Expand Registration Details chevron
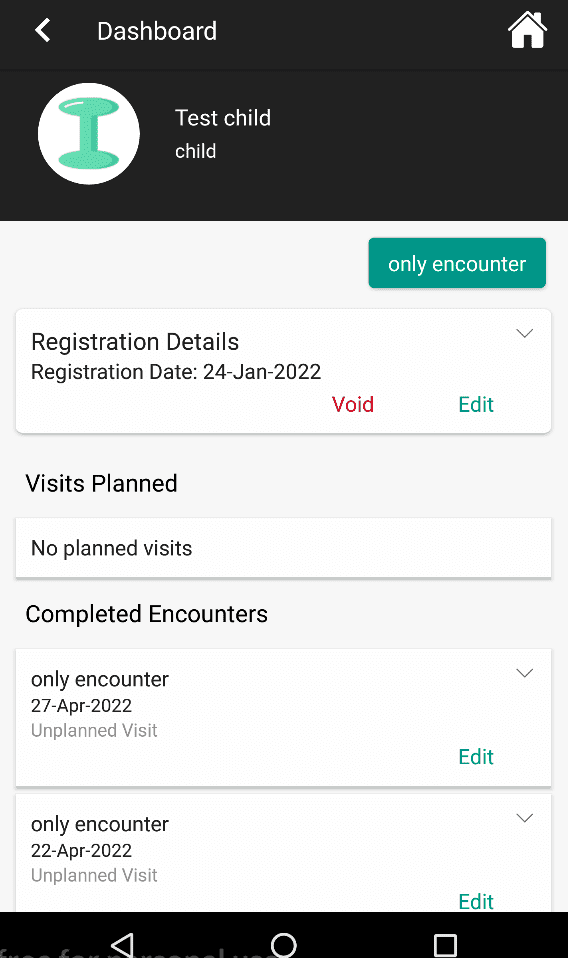This screenshot has width=568, height=958. (x=525, y=334)
